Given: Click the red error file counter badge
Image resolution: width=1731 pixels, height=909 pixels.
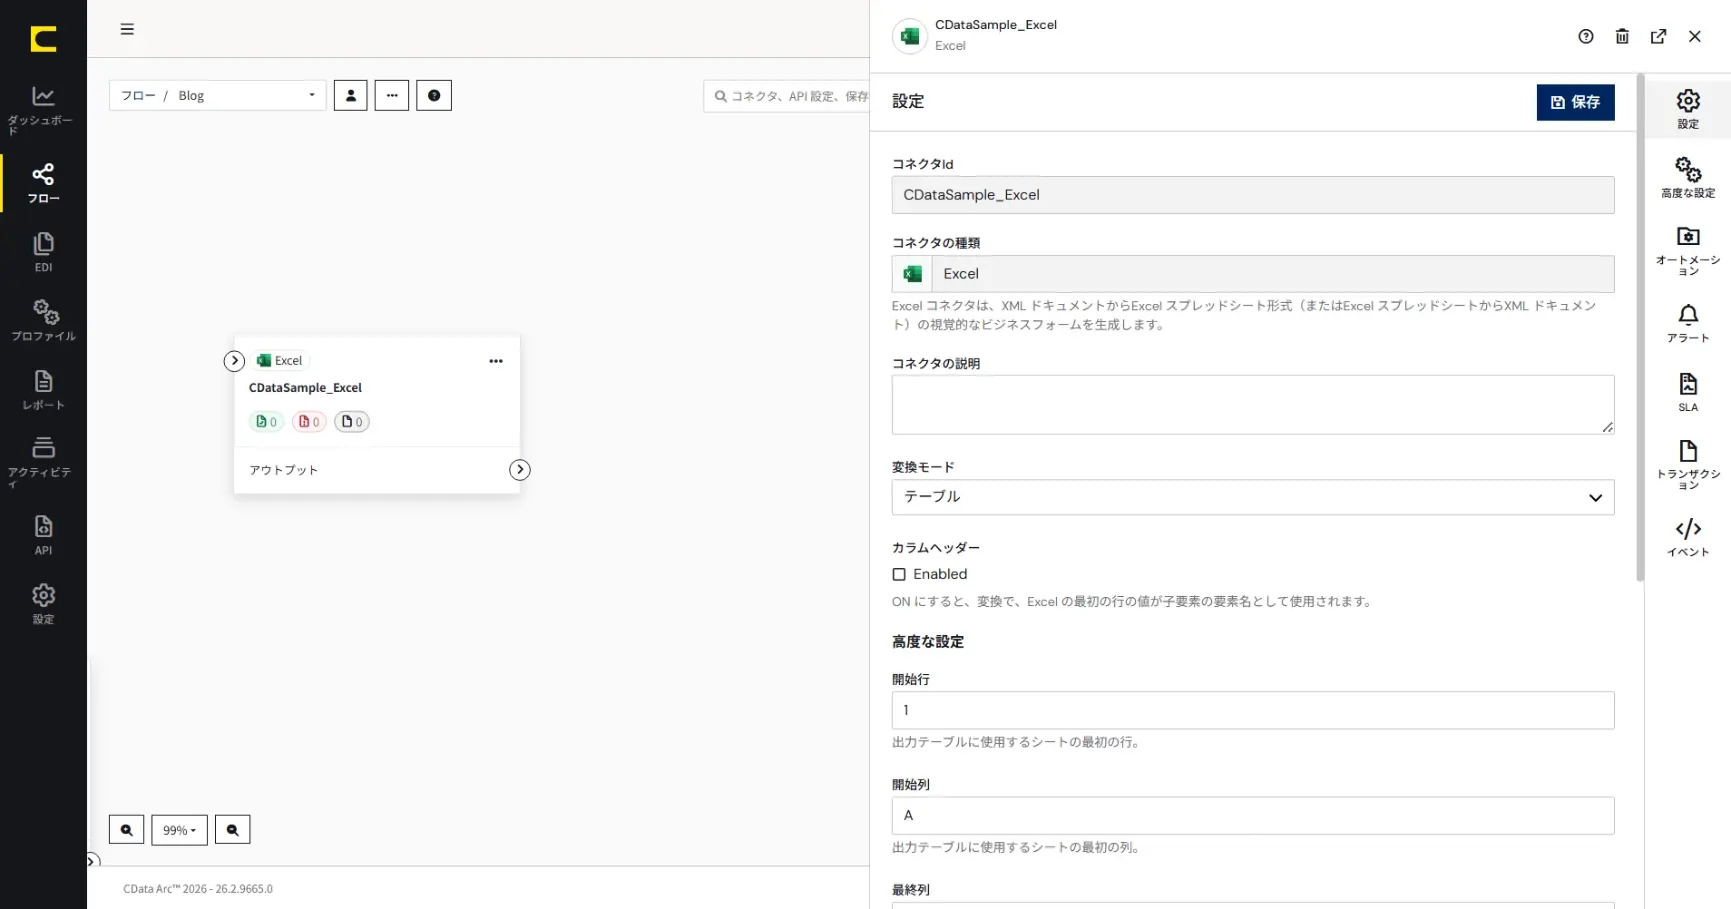Looking at the screenshot, I should click(309, 422).
